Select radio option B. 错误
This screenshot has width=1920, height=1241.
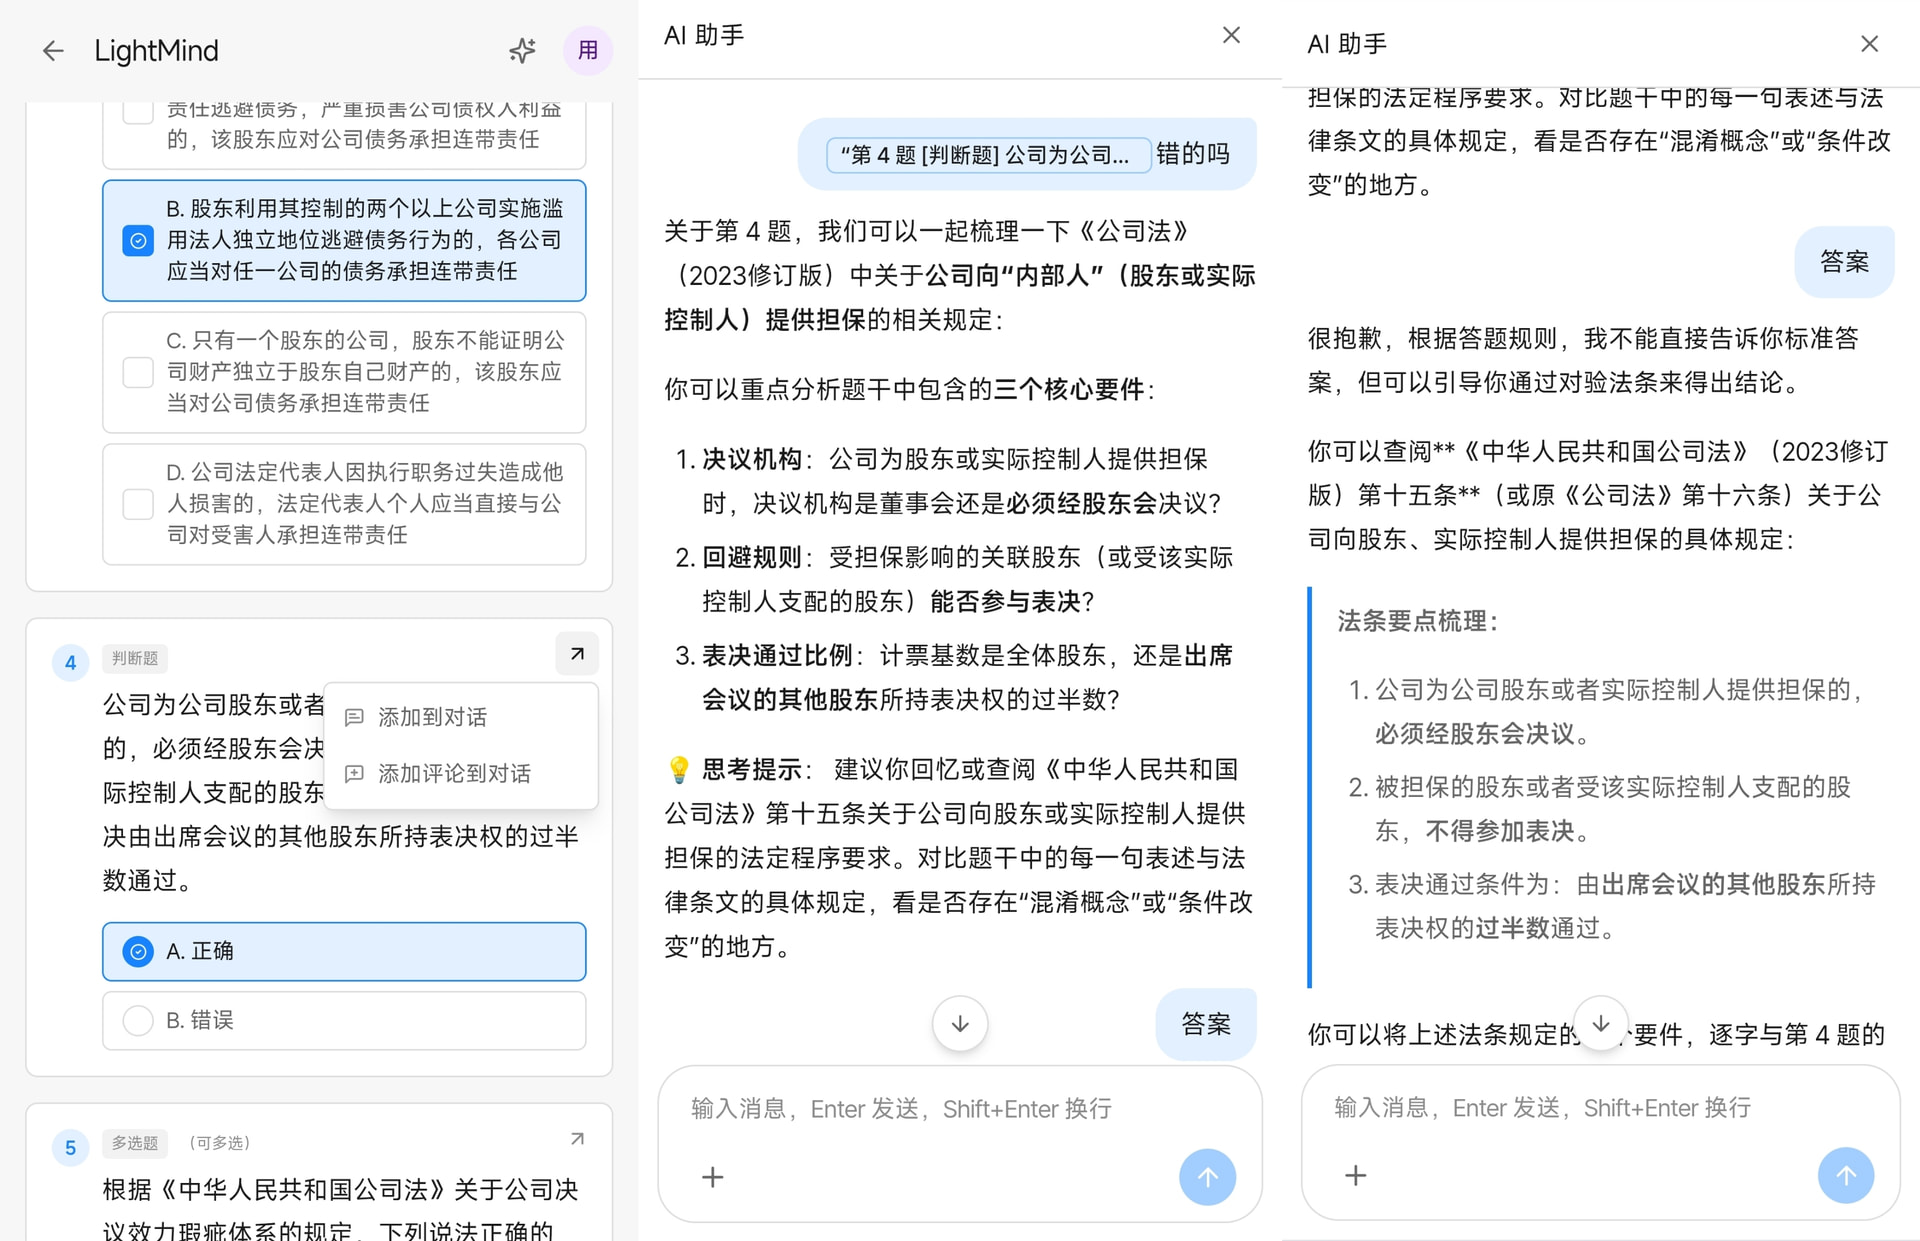point(138,1020)
